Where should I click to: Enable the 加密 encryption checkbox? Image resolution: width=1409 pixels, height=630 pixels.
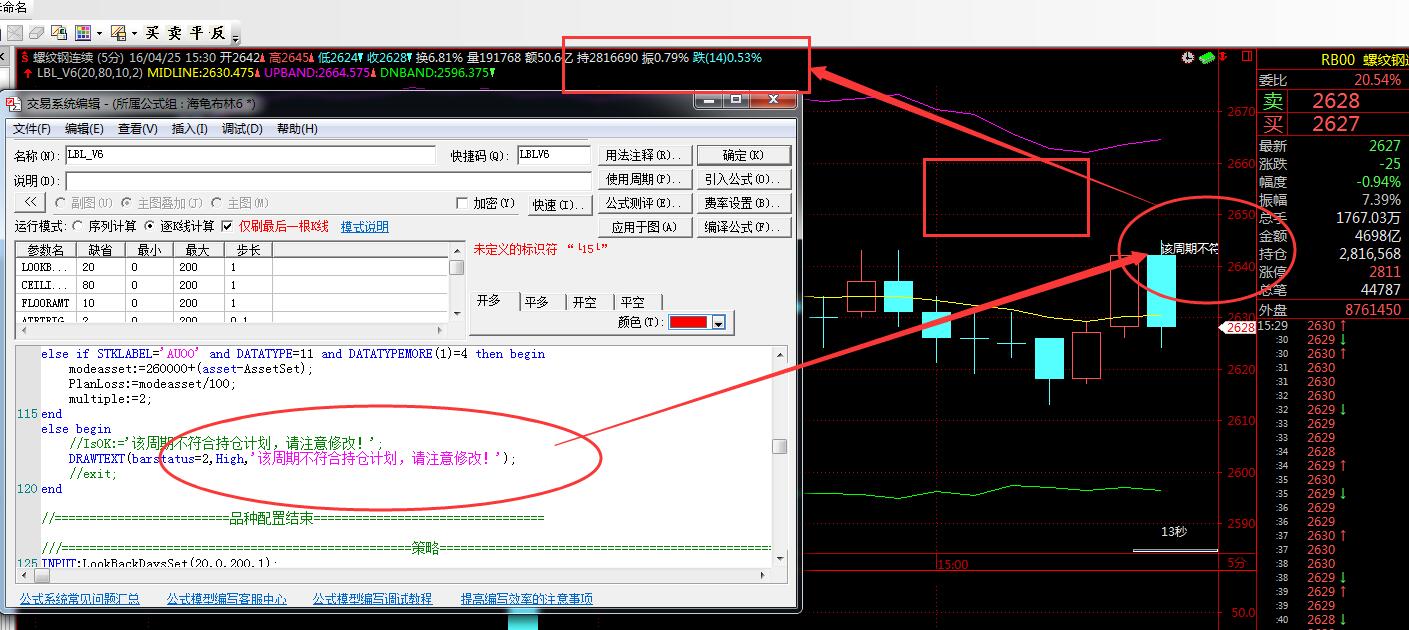point(462,204)
